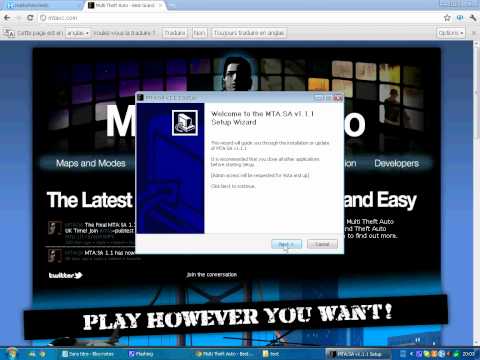Close the Multi Theft Auto tab
Viewport: 480px width, 360px height.
(x=161, y=5)
